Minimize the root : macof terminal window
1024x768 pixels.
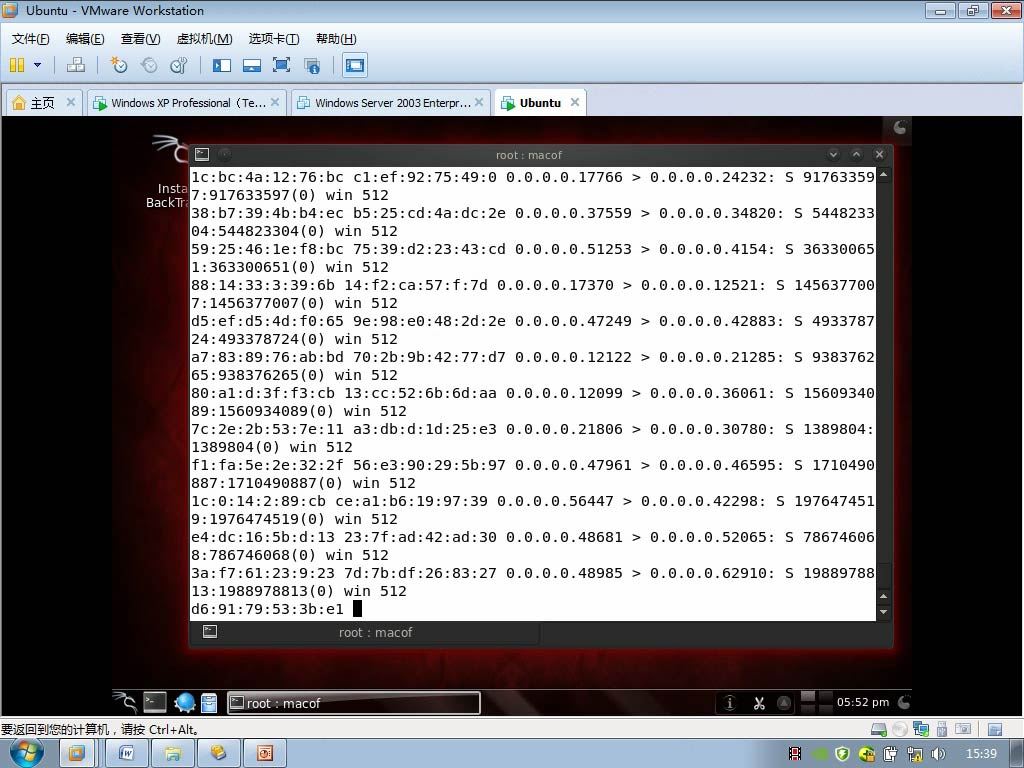pyautogui.click(x=833, y=154)
